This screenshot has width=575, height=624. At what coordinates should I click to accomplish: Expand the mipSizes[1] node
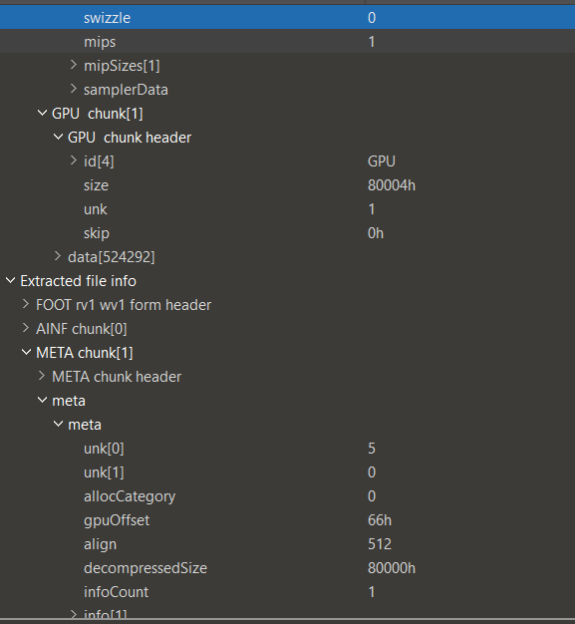pyautogui.click(x=73, y=65)
